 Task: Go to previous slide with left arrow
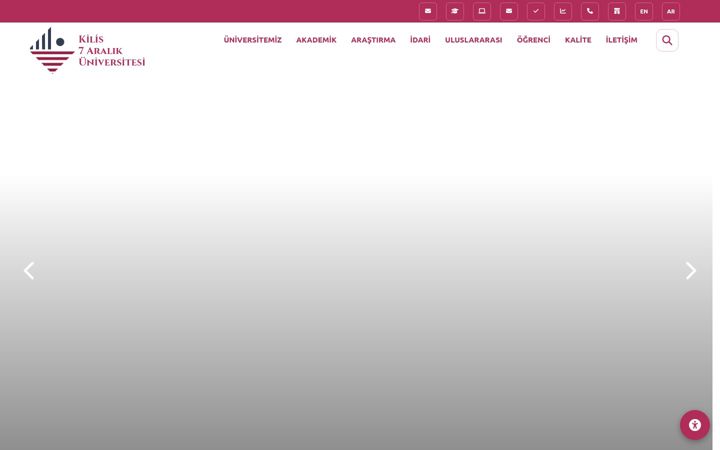click(29, 270)
